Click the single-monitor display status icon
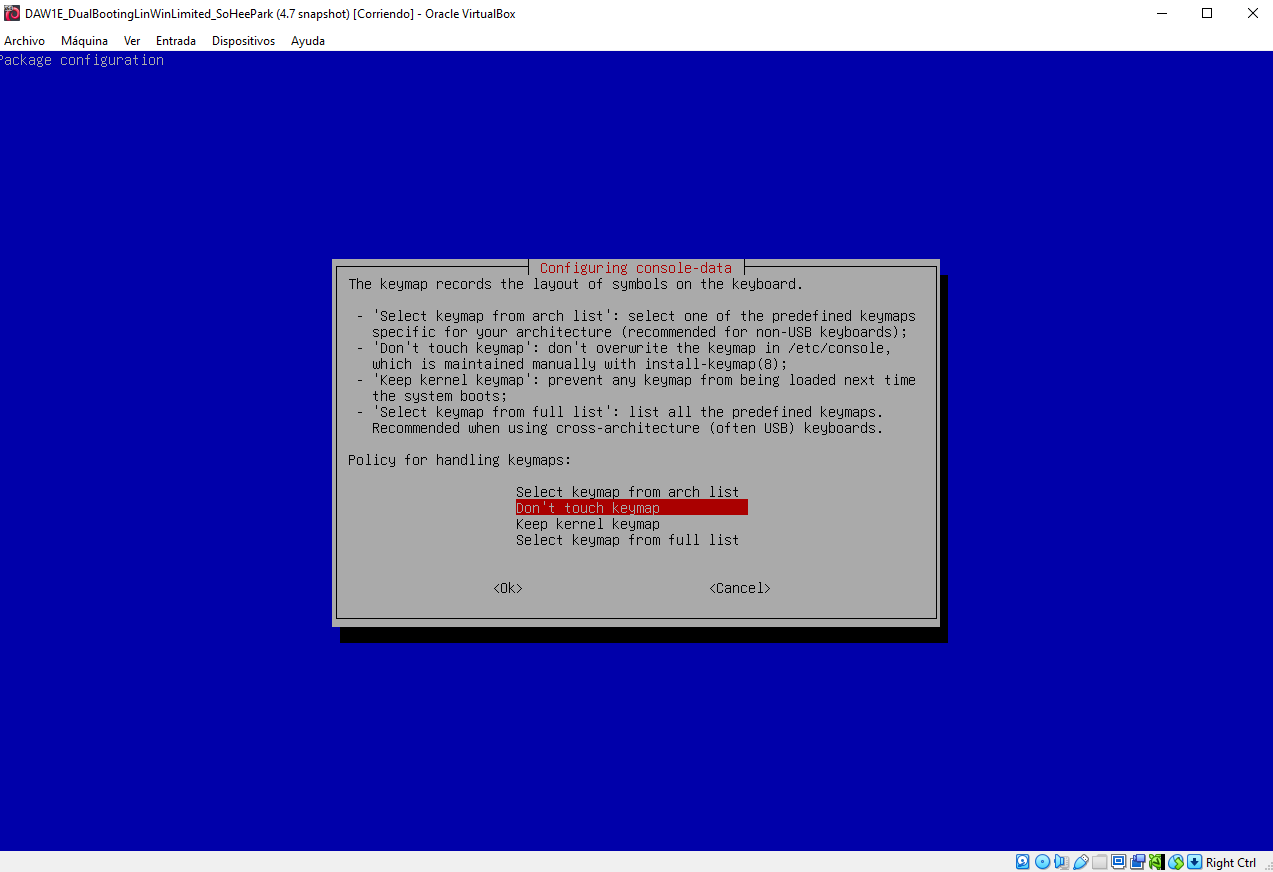Image resolution: width=1273 pixels, height=872 pixels. pyautogui.click(x=1118, y=862)
